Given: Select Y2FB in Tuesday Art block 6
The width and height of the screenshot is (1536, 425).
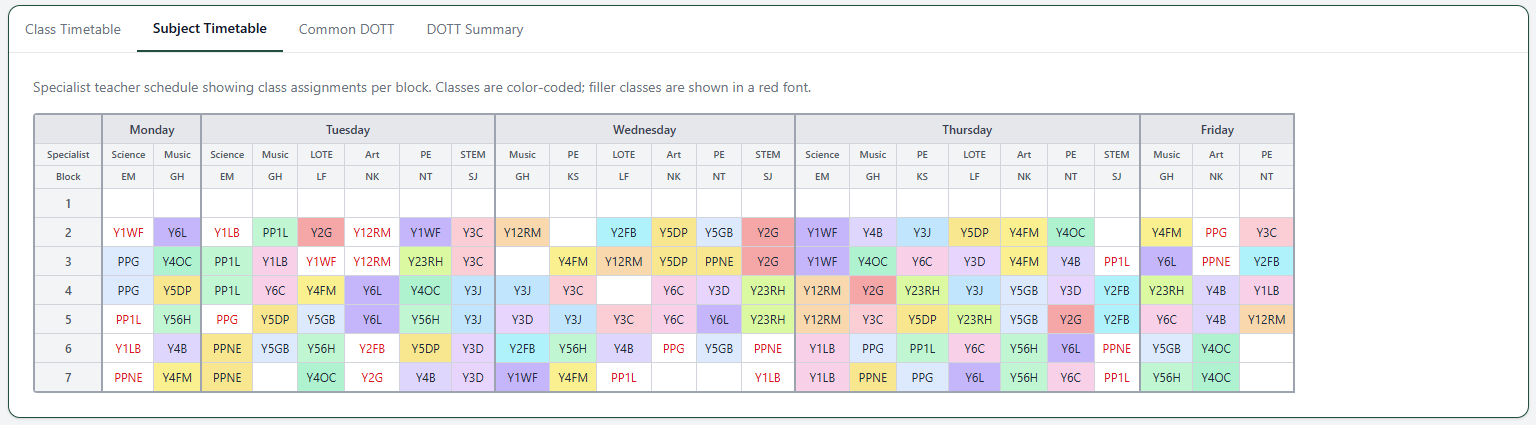Looking at the screenshot, I should pos(372,349).
